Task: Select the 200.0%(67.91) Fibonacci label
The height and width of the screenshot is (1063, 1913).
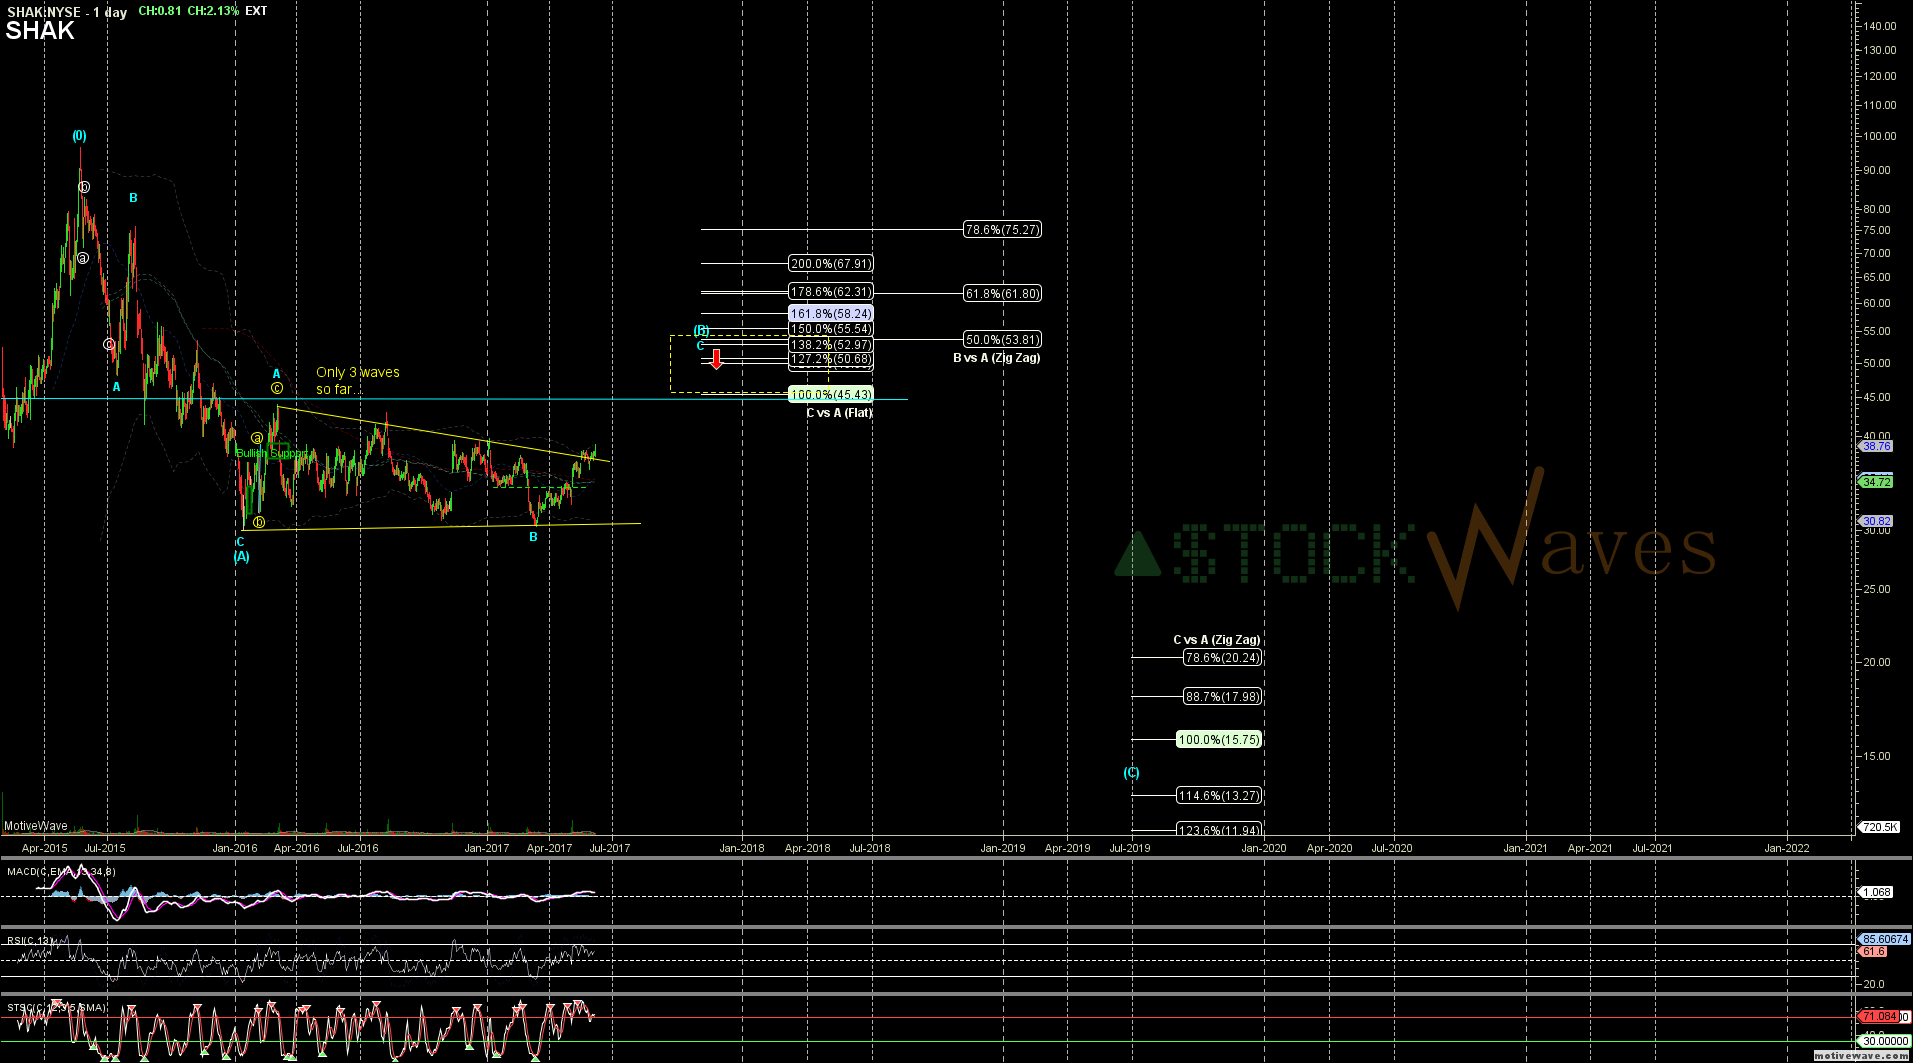Action: (831, 264)
